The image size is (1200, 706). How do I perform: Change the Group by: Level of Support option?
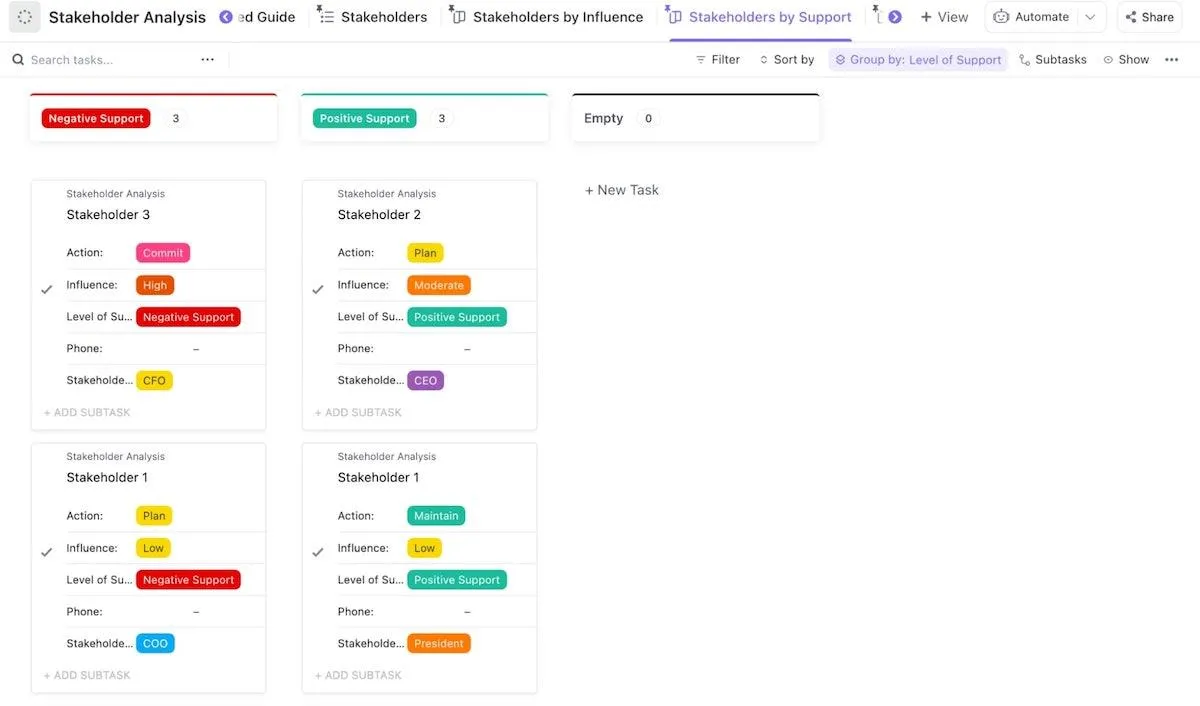tap(918, 60)
